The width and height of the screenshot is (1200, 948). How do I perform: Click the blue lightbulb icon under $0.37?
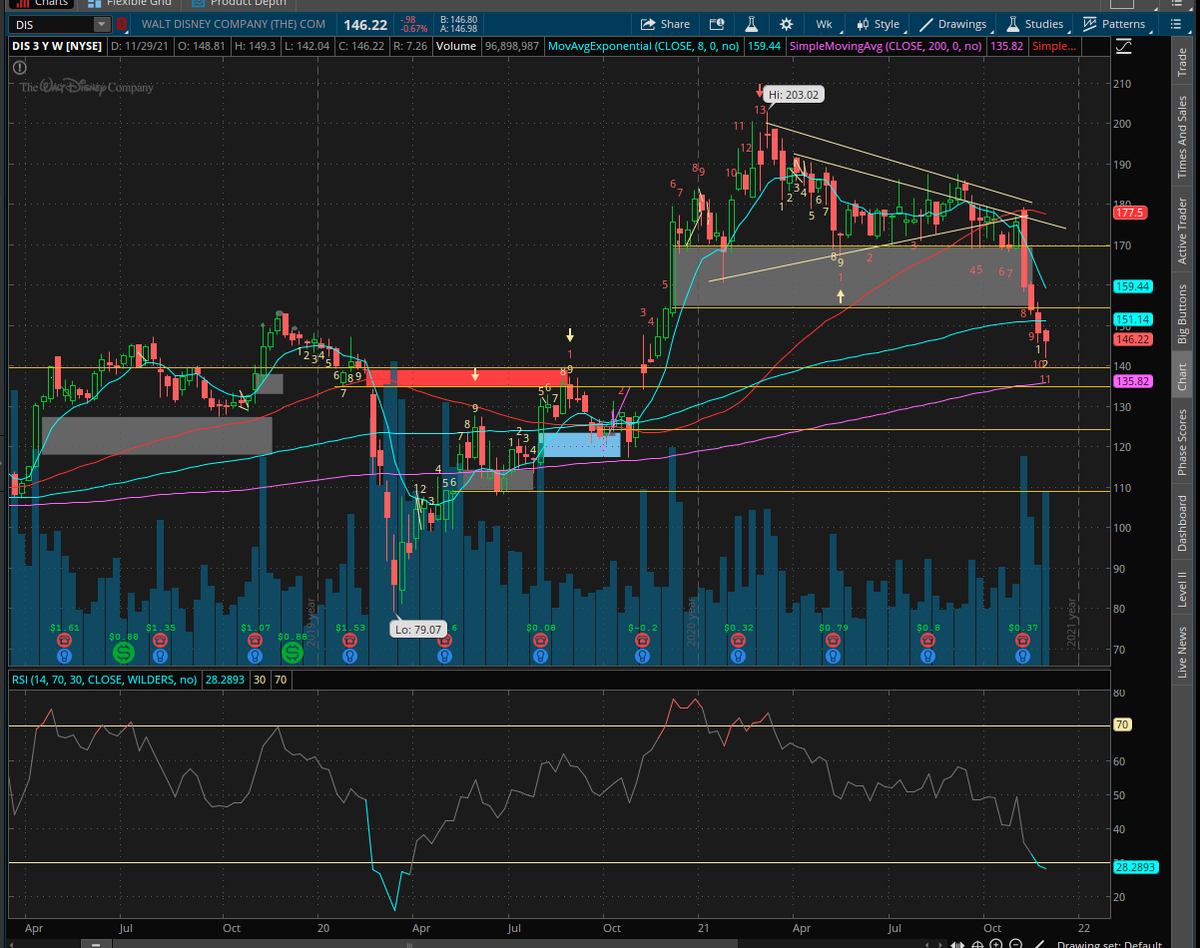(1022, 656)
